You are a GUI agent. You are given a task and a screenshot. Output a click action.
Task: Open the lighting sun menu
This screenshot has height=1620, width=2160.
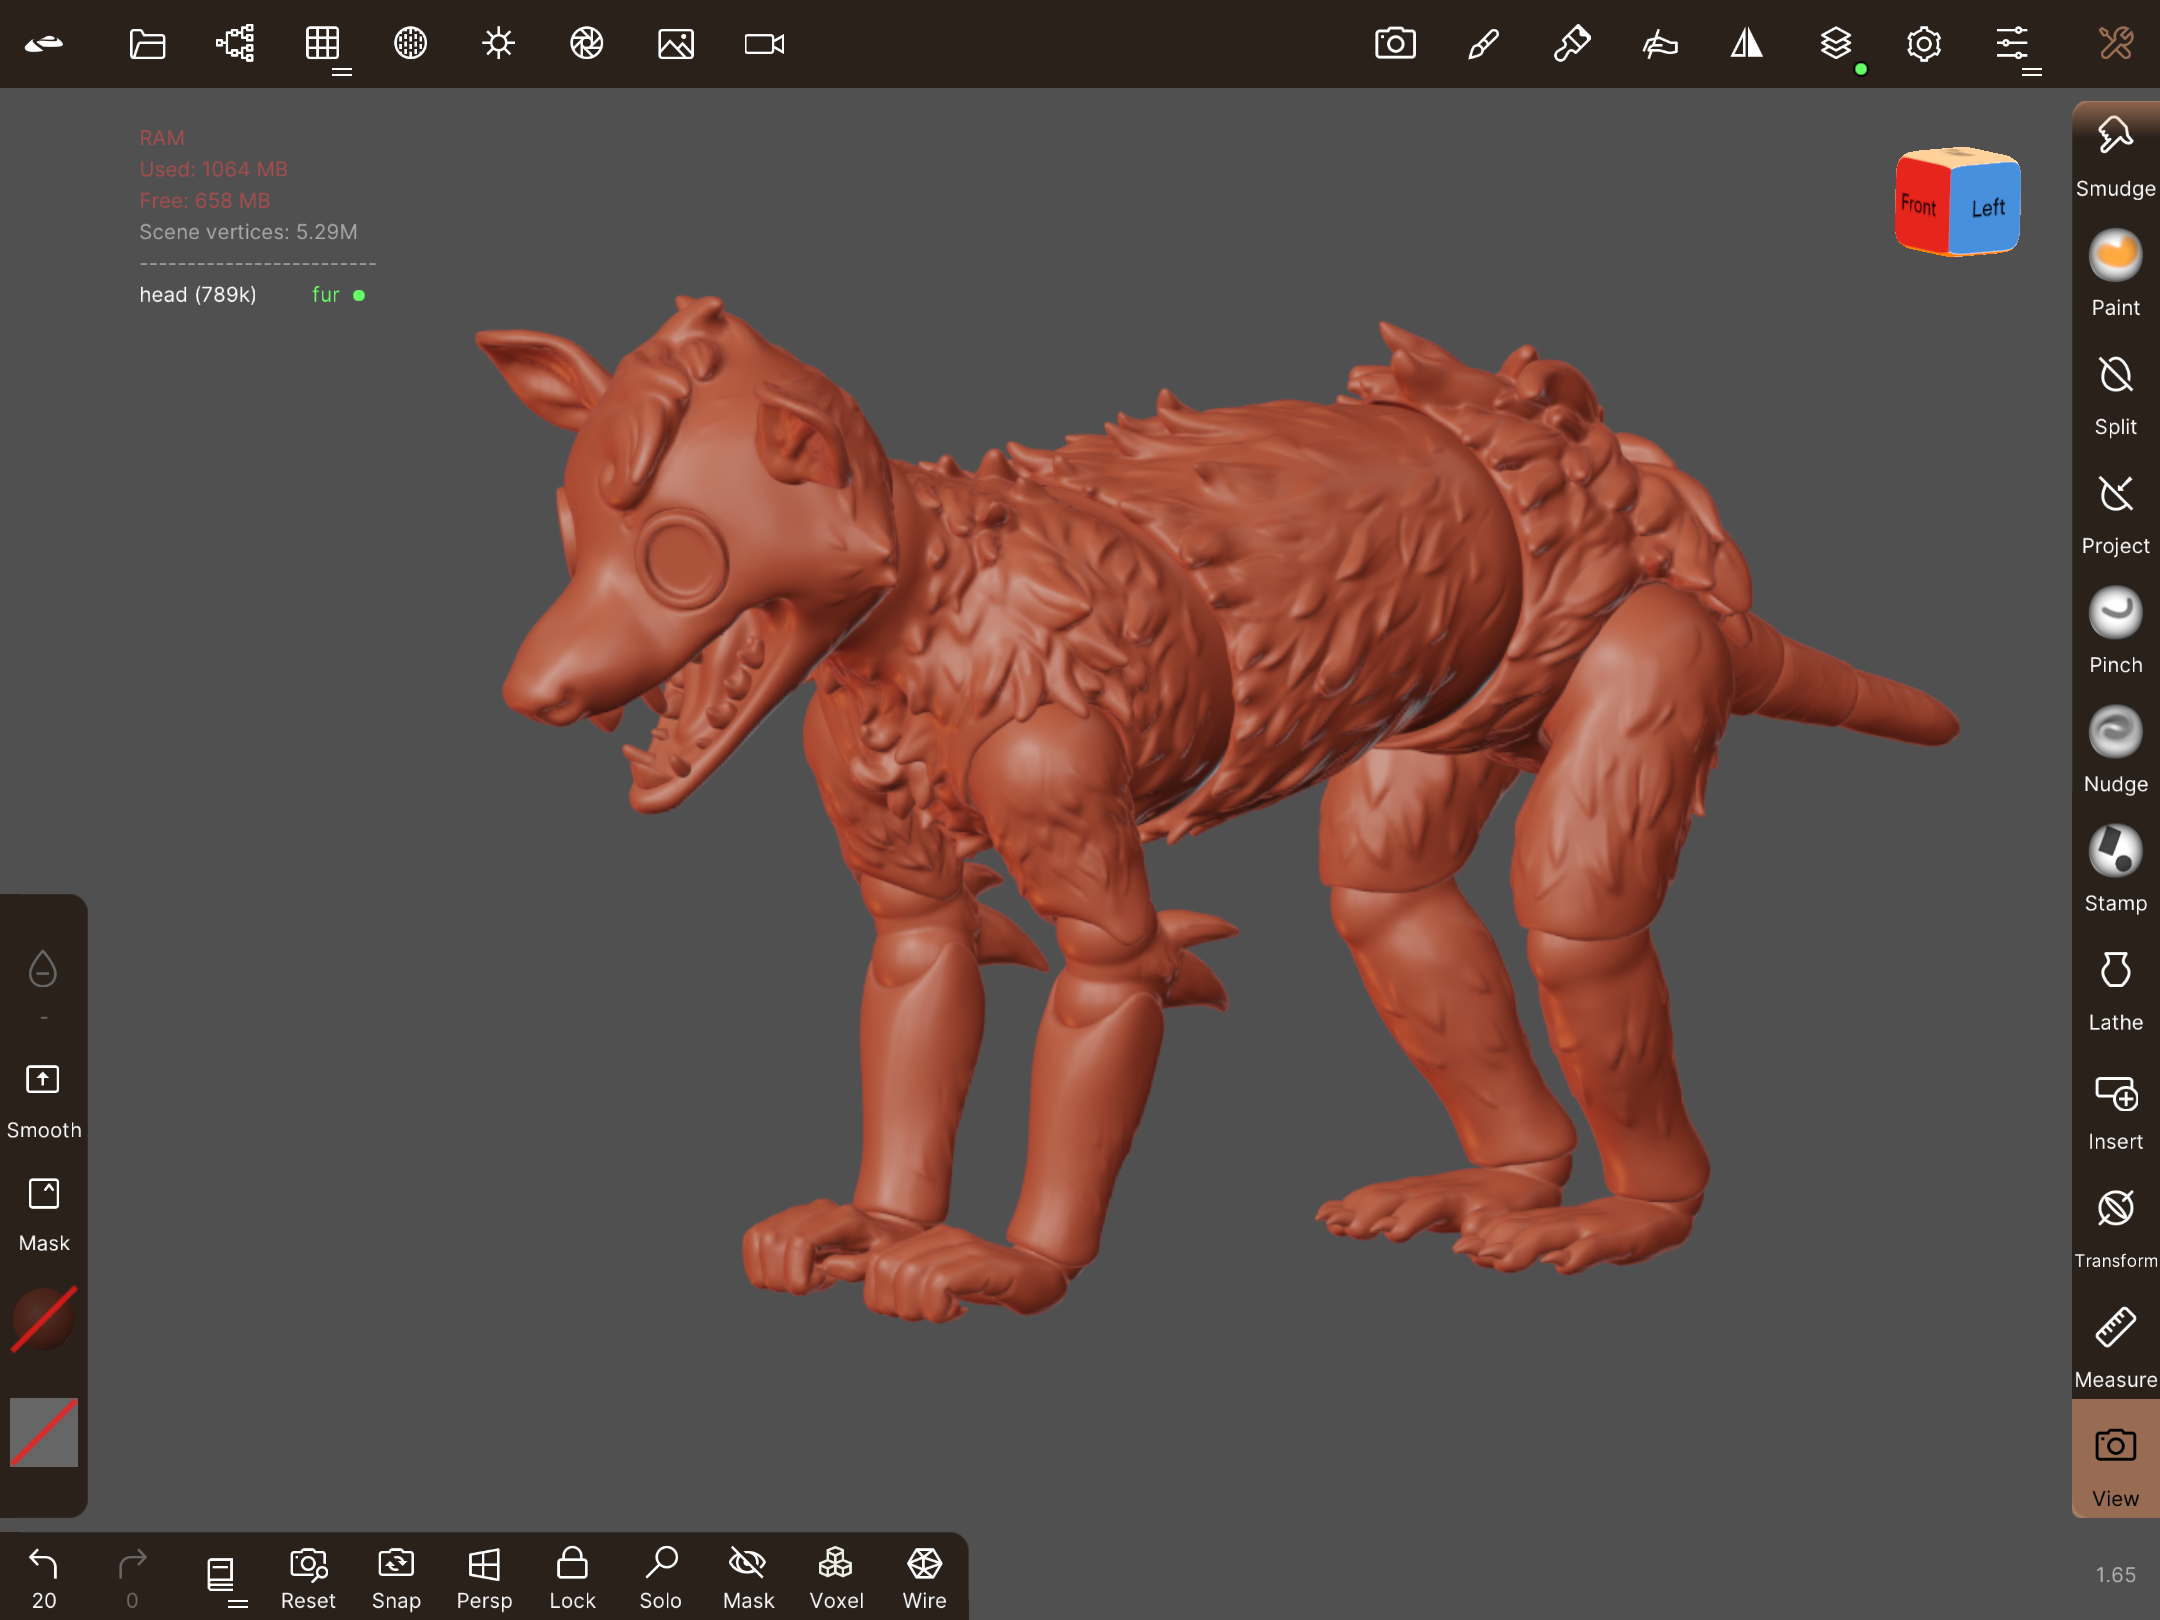click(498, 44)
